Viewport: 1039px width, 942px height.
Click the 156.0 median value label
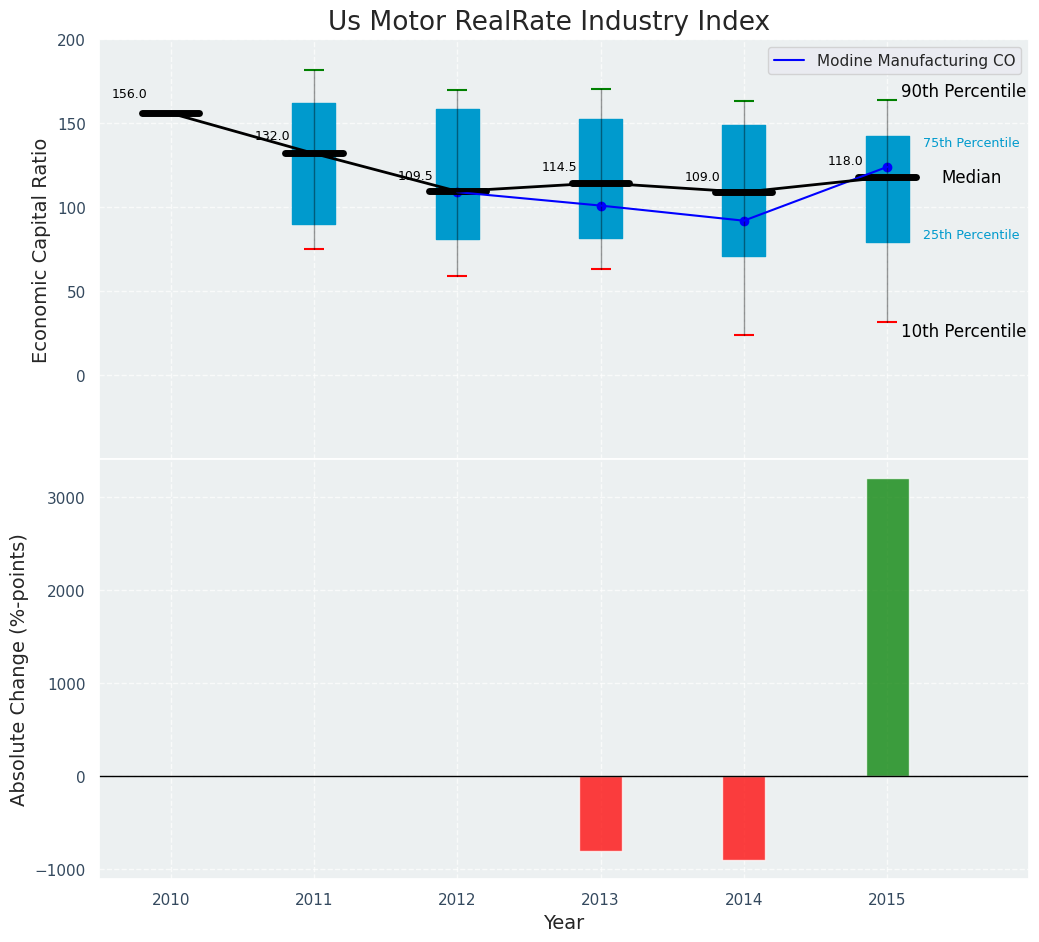[129, 94]
